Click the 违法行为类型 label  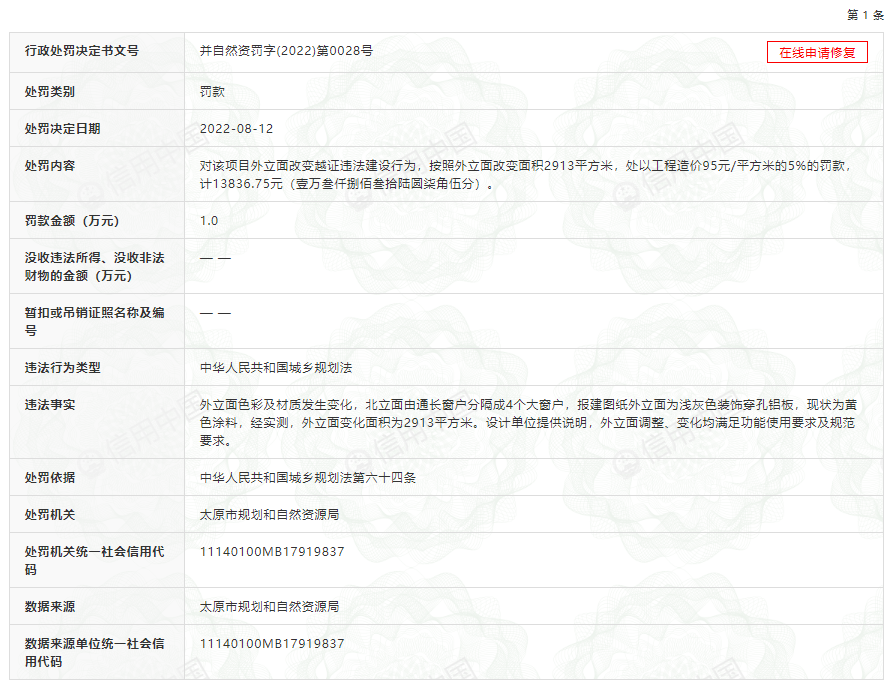click(x=62, y=368)
